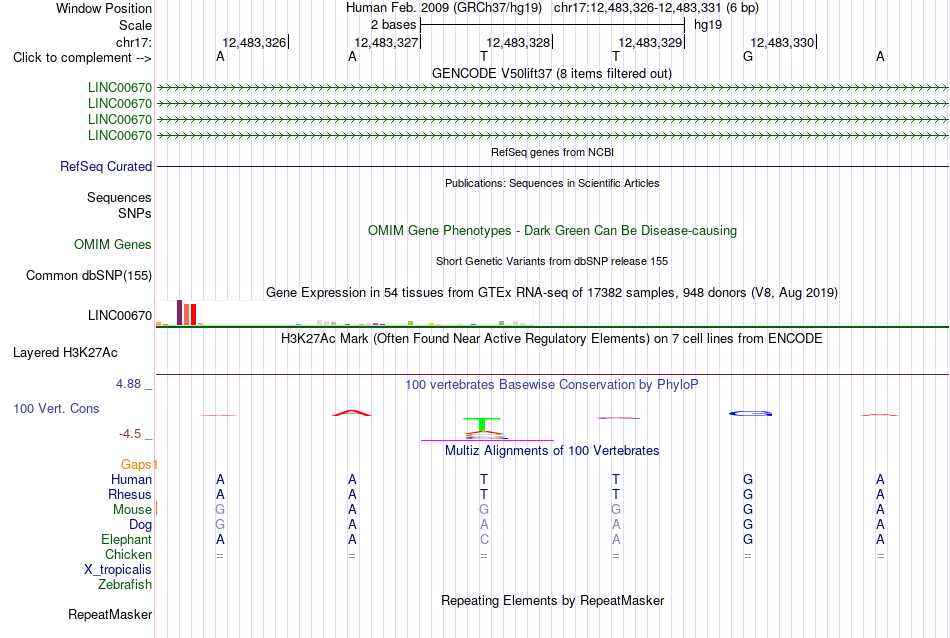Click the 4.88 upper scale value
Viewport: 950px width, 638px height.
(x=128, y=384)
